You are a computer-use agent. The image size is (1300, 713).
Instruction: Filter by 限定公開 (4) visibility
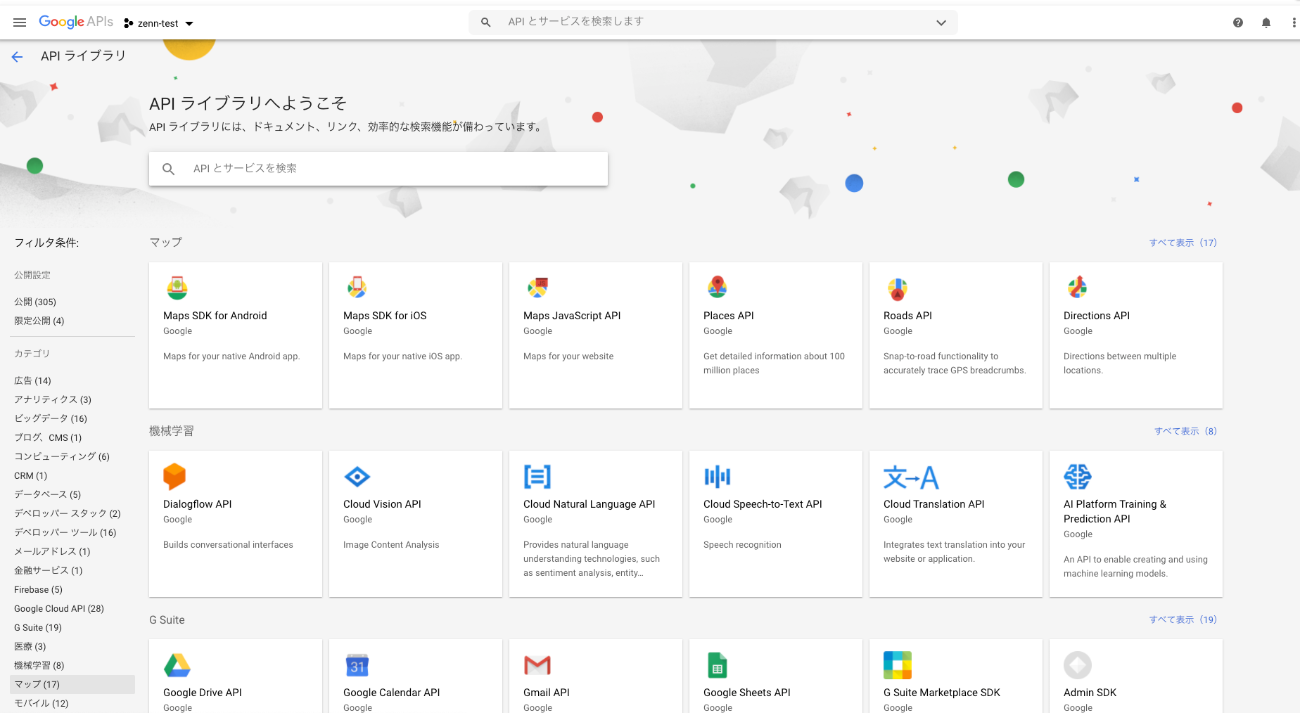39,321
